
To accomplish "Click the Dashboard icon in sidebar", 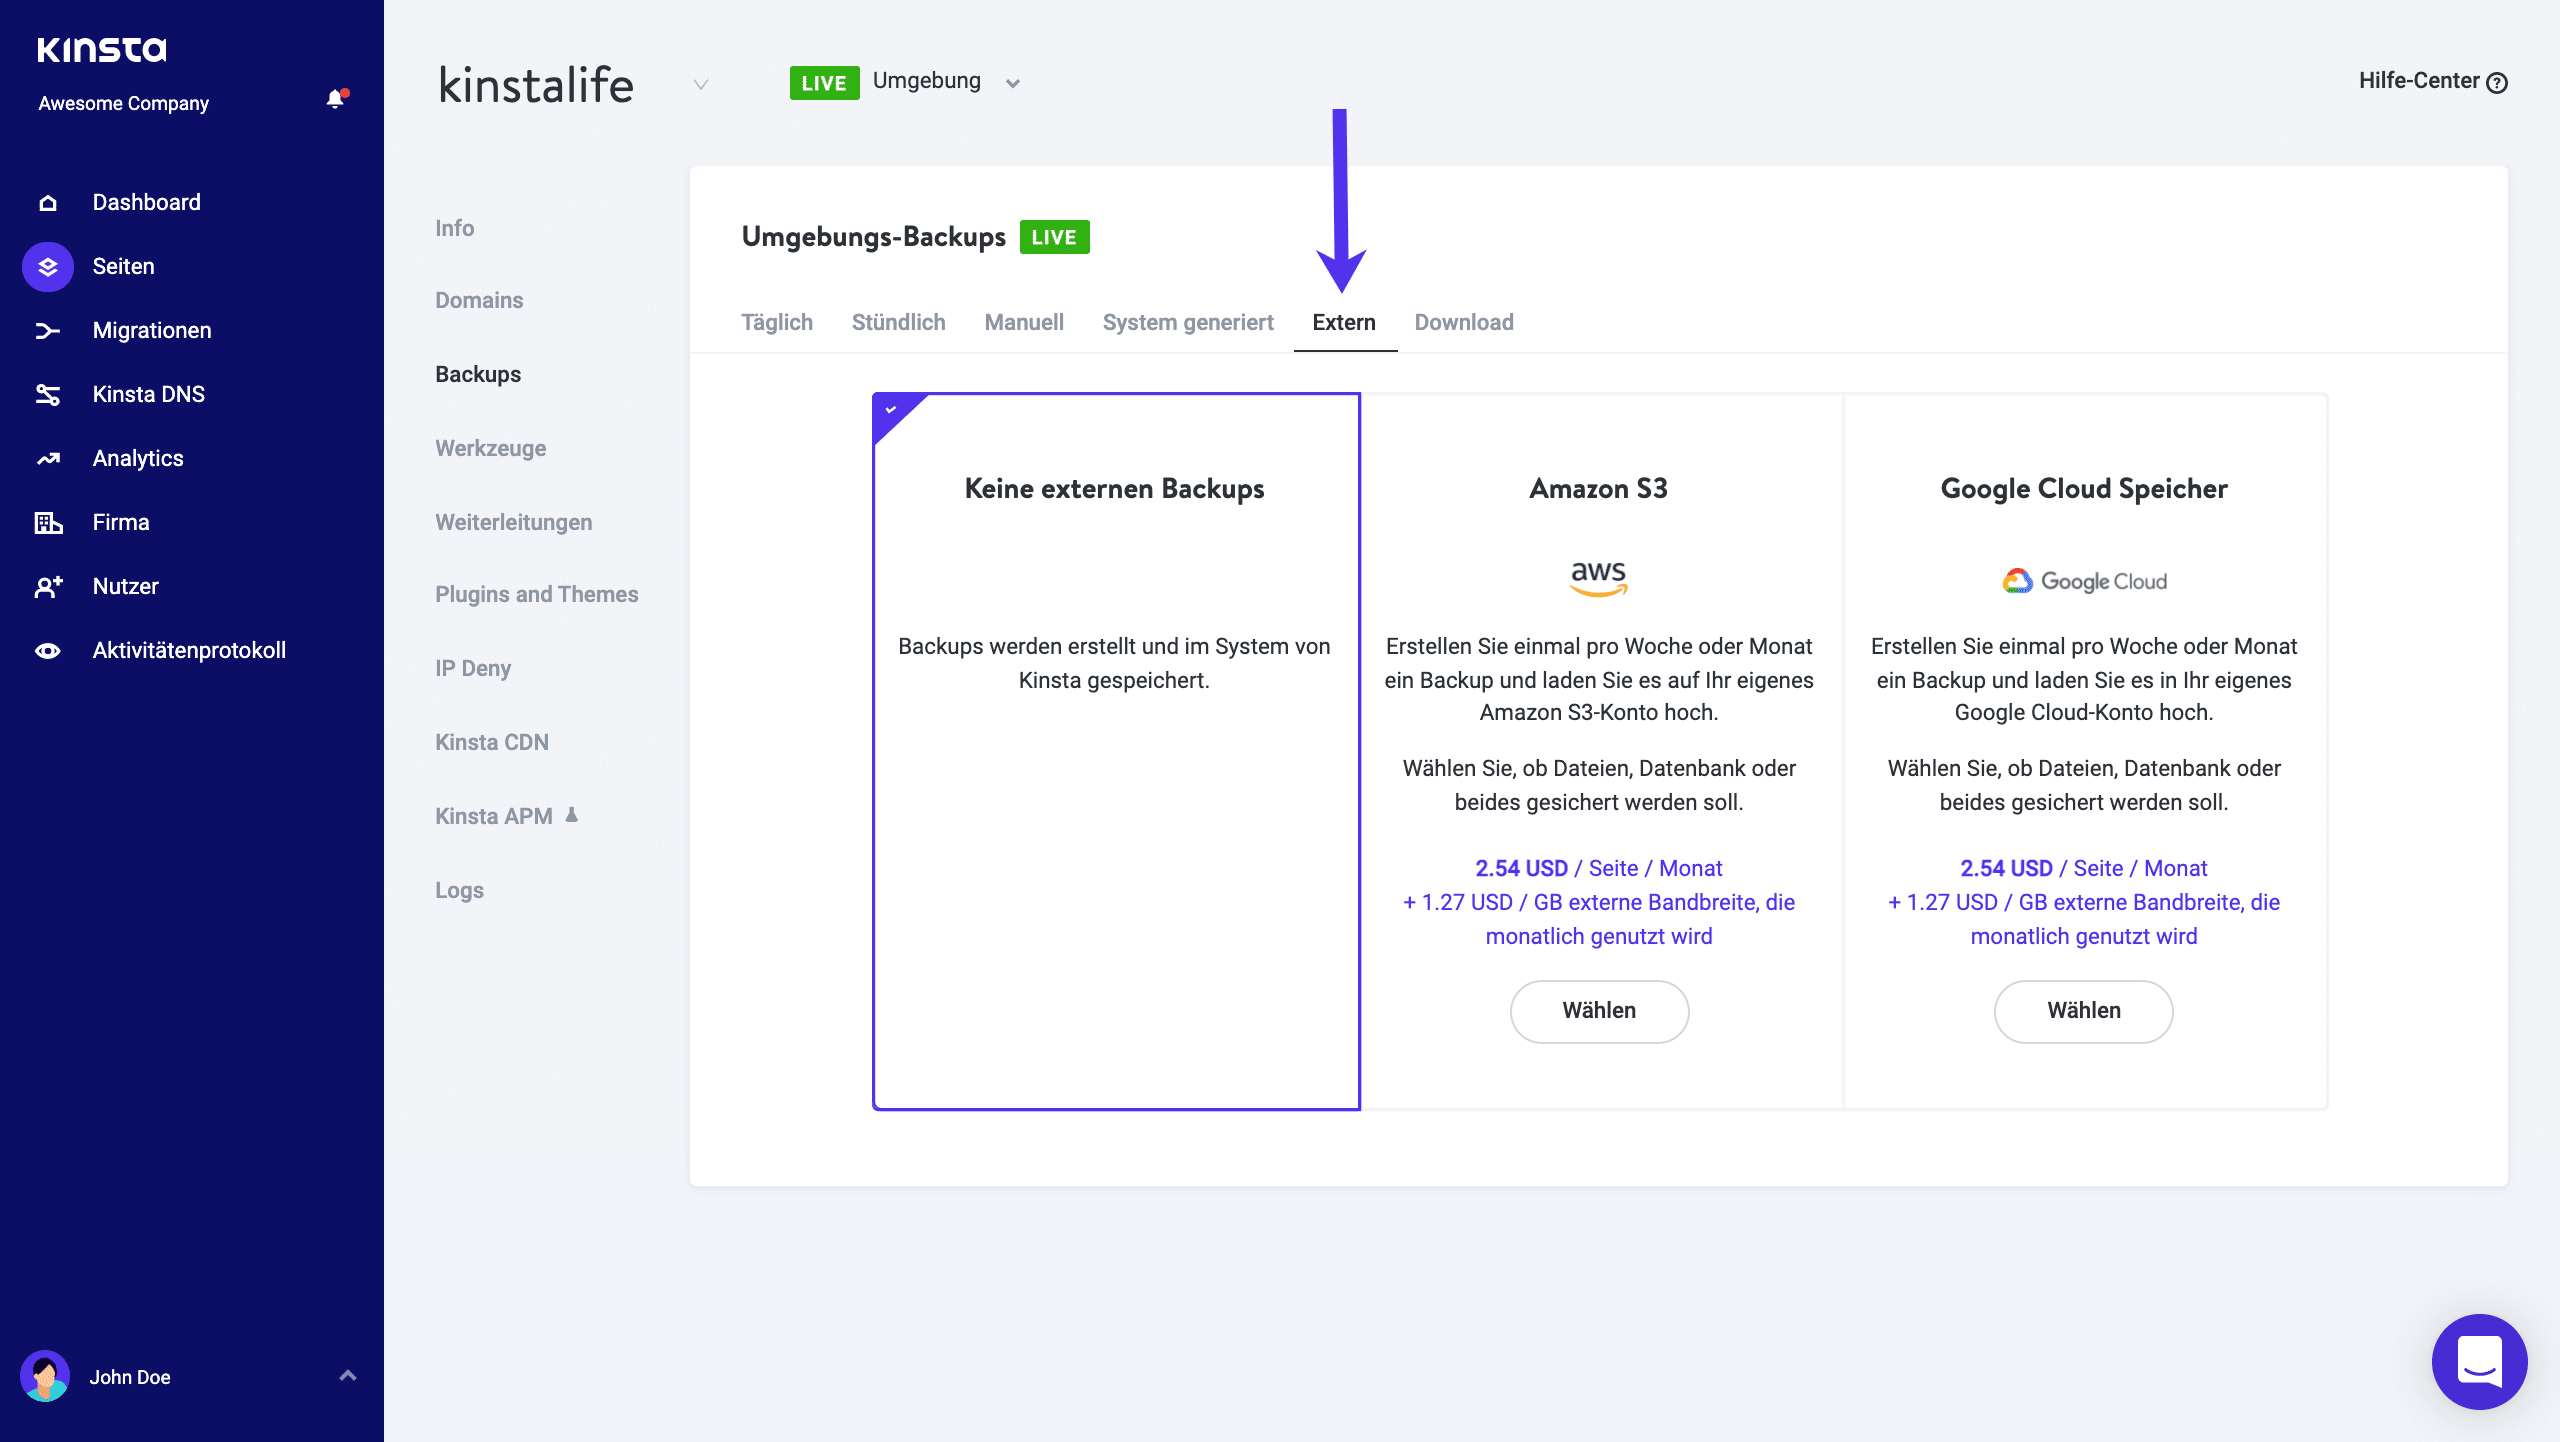I will 47,202.
